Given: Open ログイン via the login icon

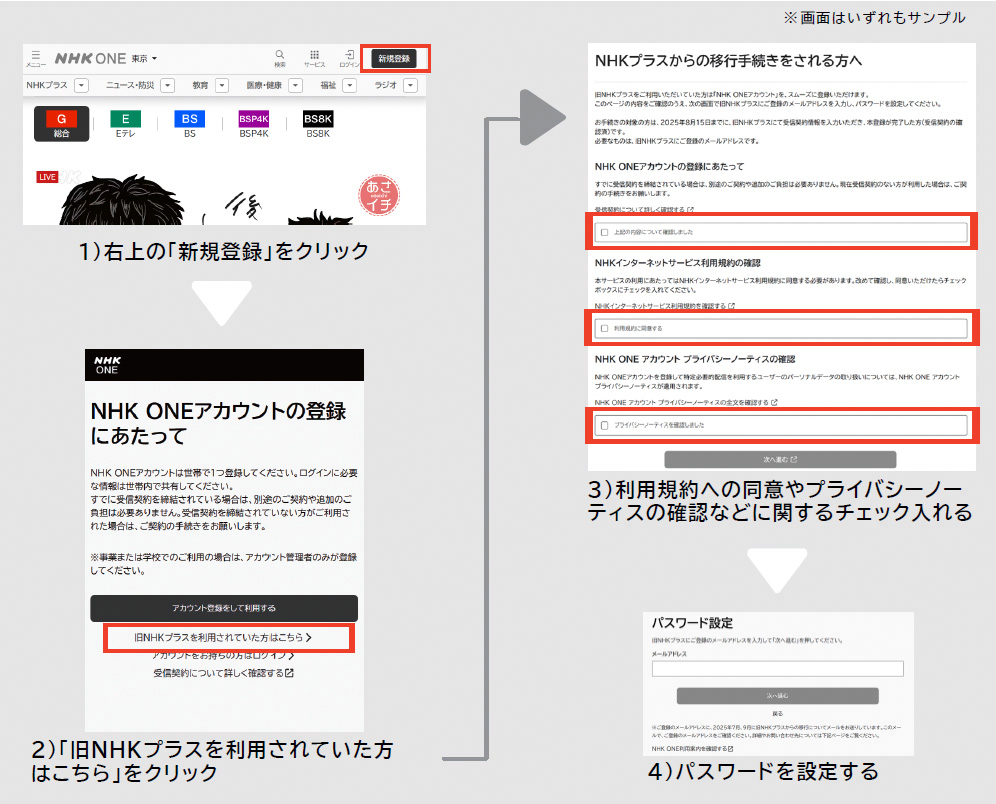Looking at the screenshot, I should [351, 55].
